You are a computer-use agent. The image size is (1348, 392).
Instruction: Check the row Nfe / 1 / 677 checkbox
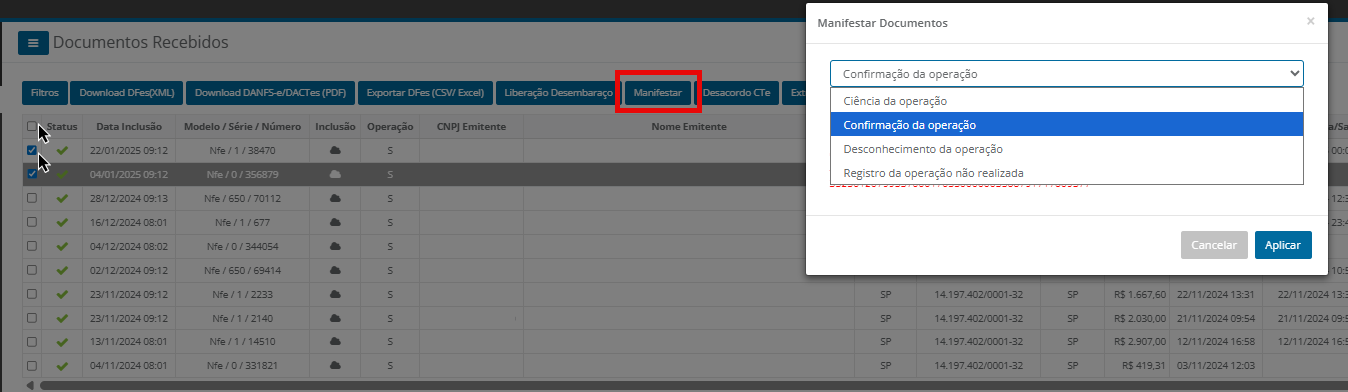pos(32,222)
